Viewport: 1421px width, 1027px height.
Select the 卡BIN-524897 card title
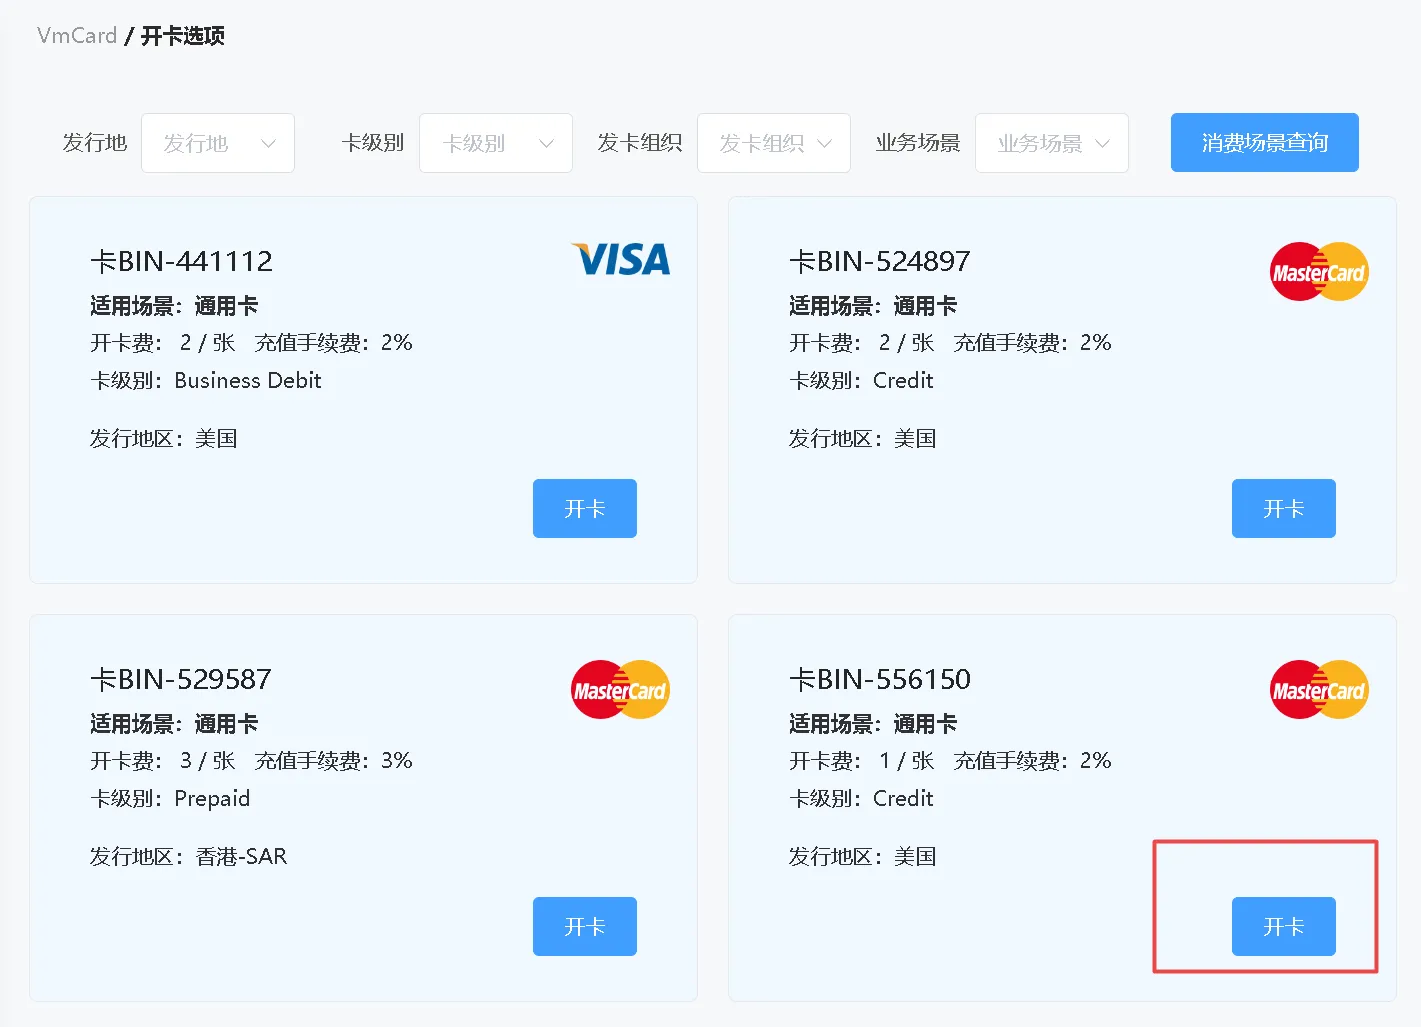(879, 262)
